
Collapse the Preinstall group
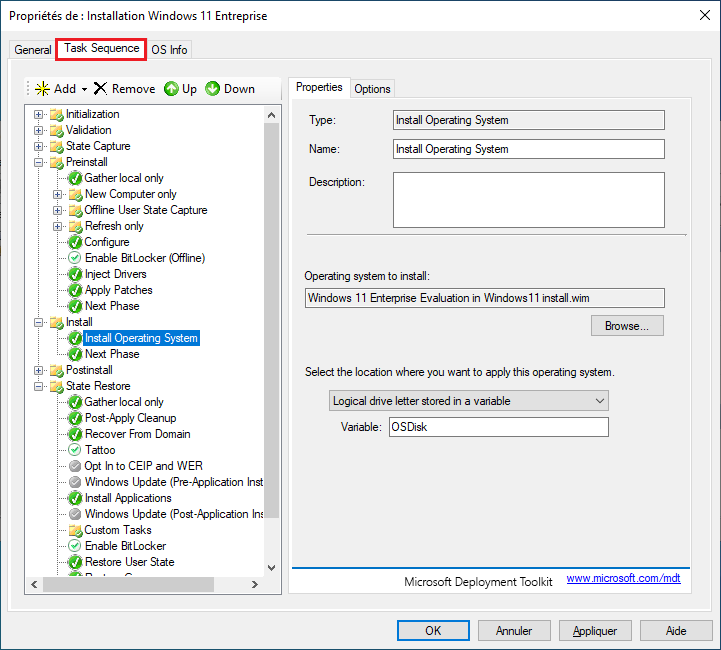[39, 162]
